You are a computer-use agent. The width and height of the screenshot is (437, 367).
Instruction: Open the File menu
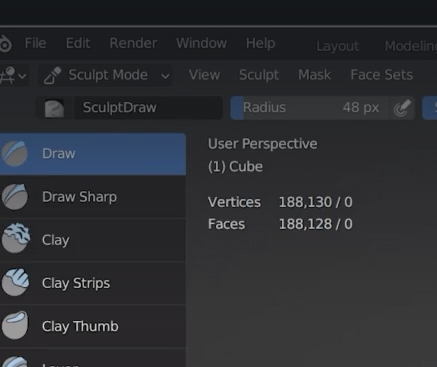(35, 43)
